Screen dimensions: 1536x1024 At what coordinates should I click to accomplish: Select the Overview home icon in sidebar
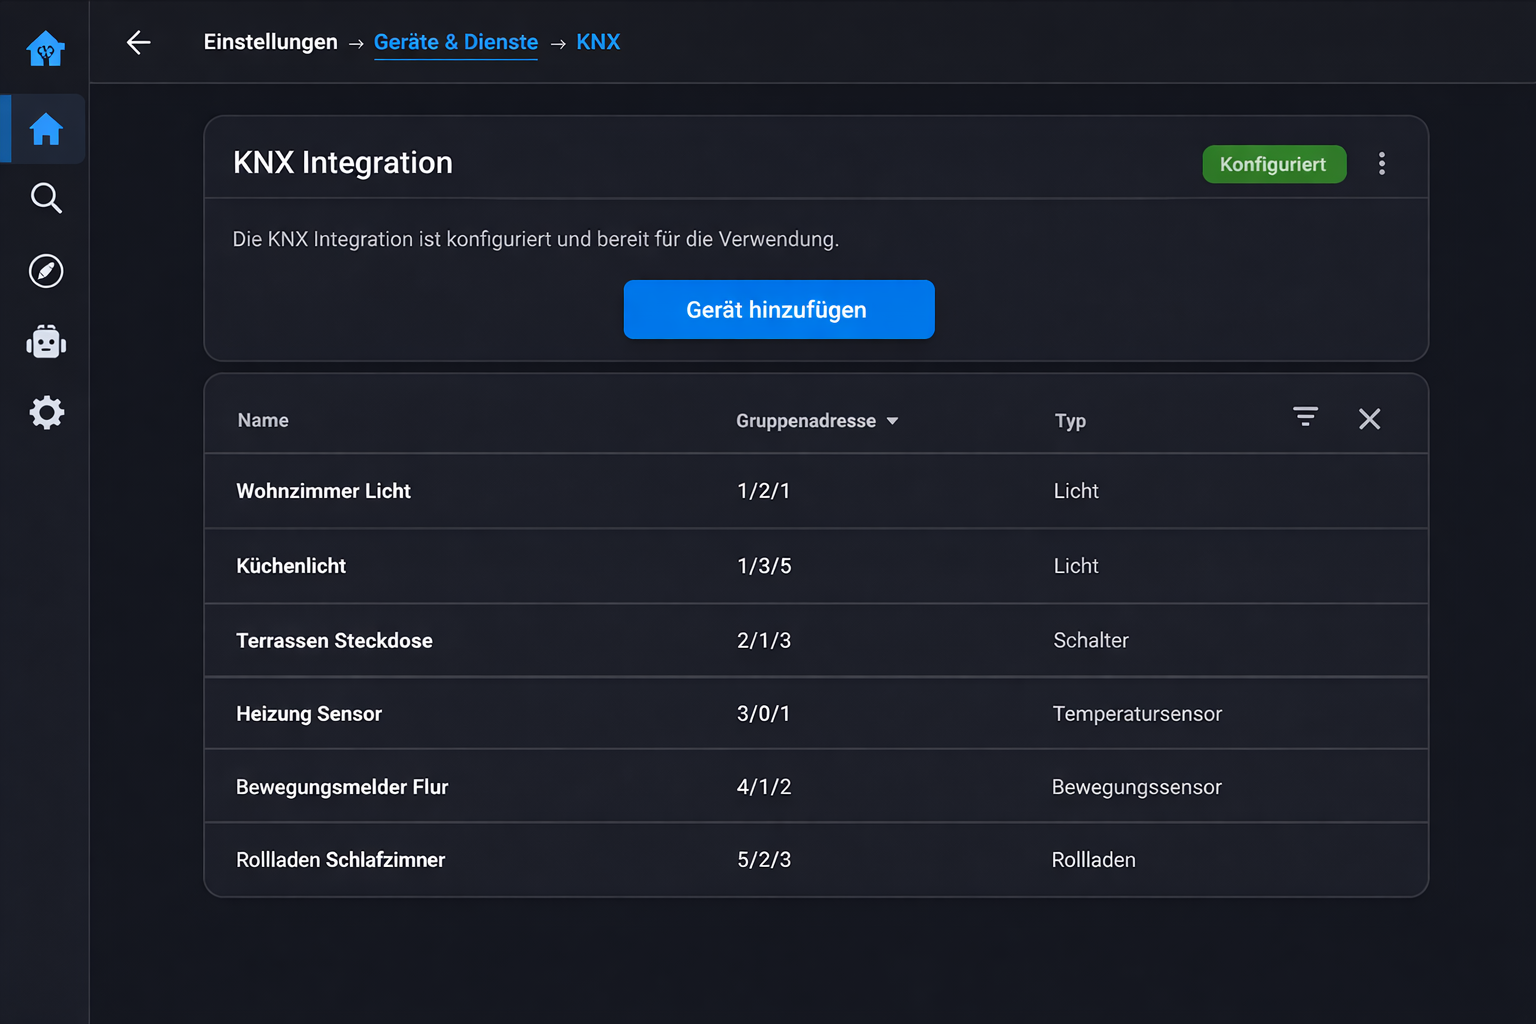click(x=45, y=128)
